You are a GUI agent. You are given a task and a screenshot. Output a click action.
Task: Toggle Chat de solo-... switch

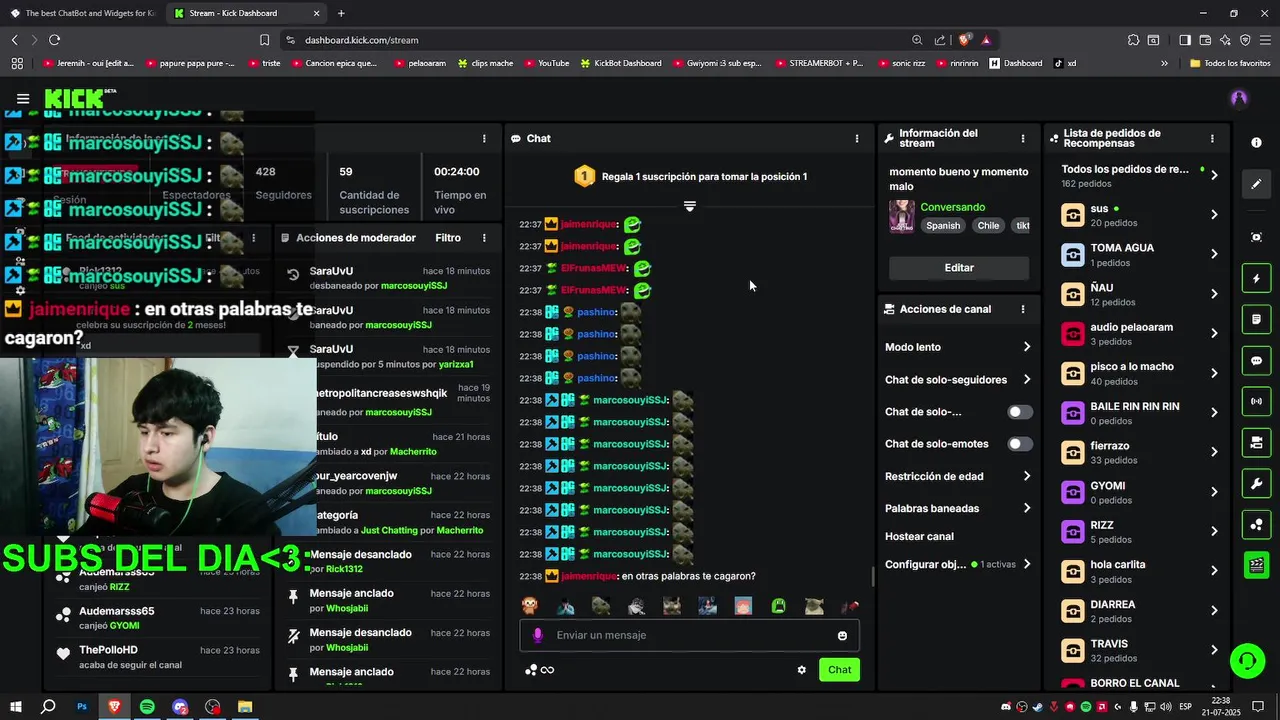click(x=1019, y=412)
